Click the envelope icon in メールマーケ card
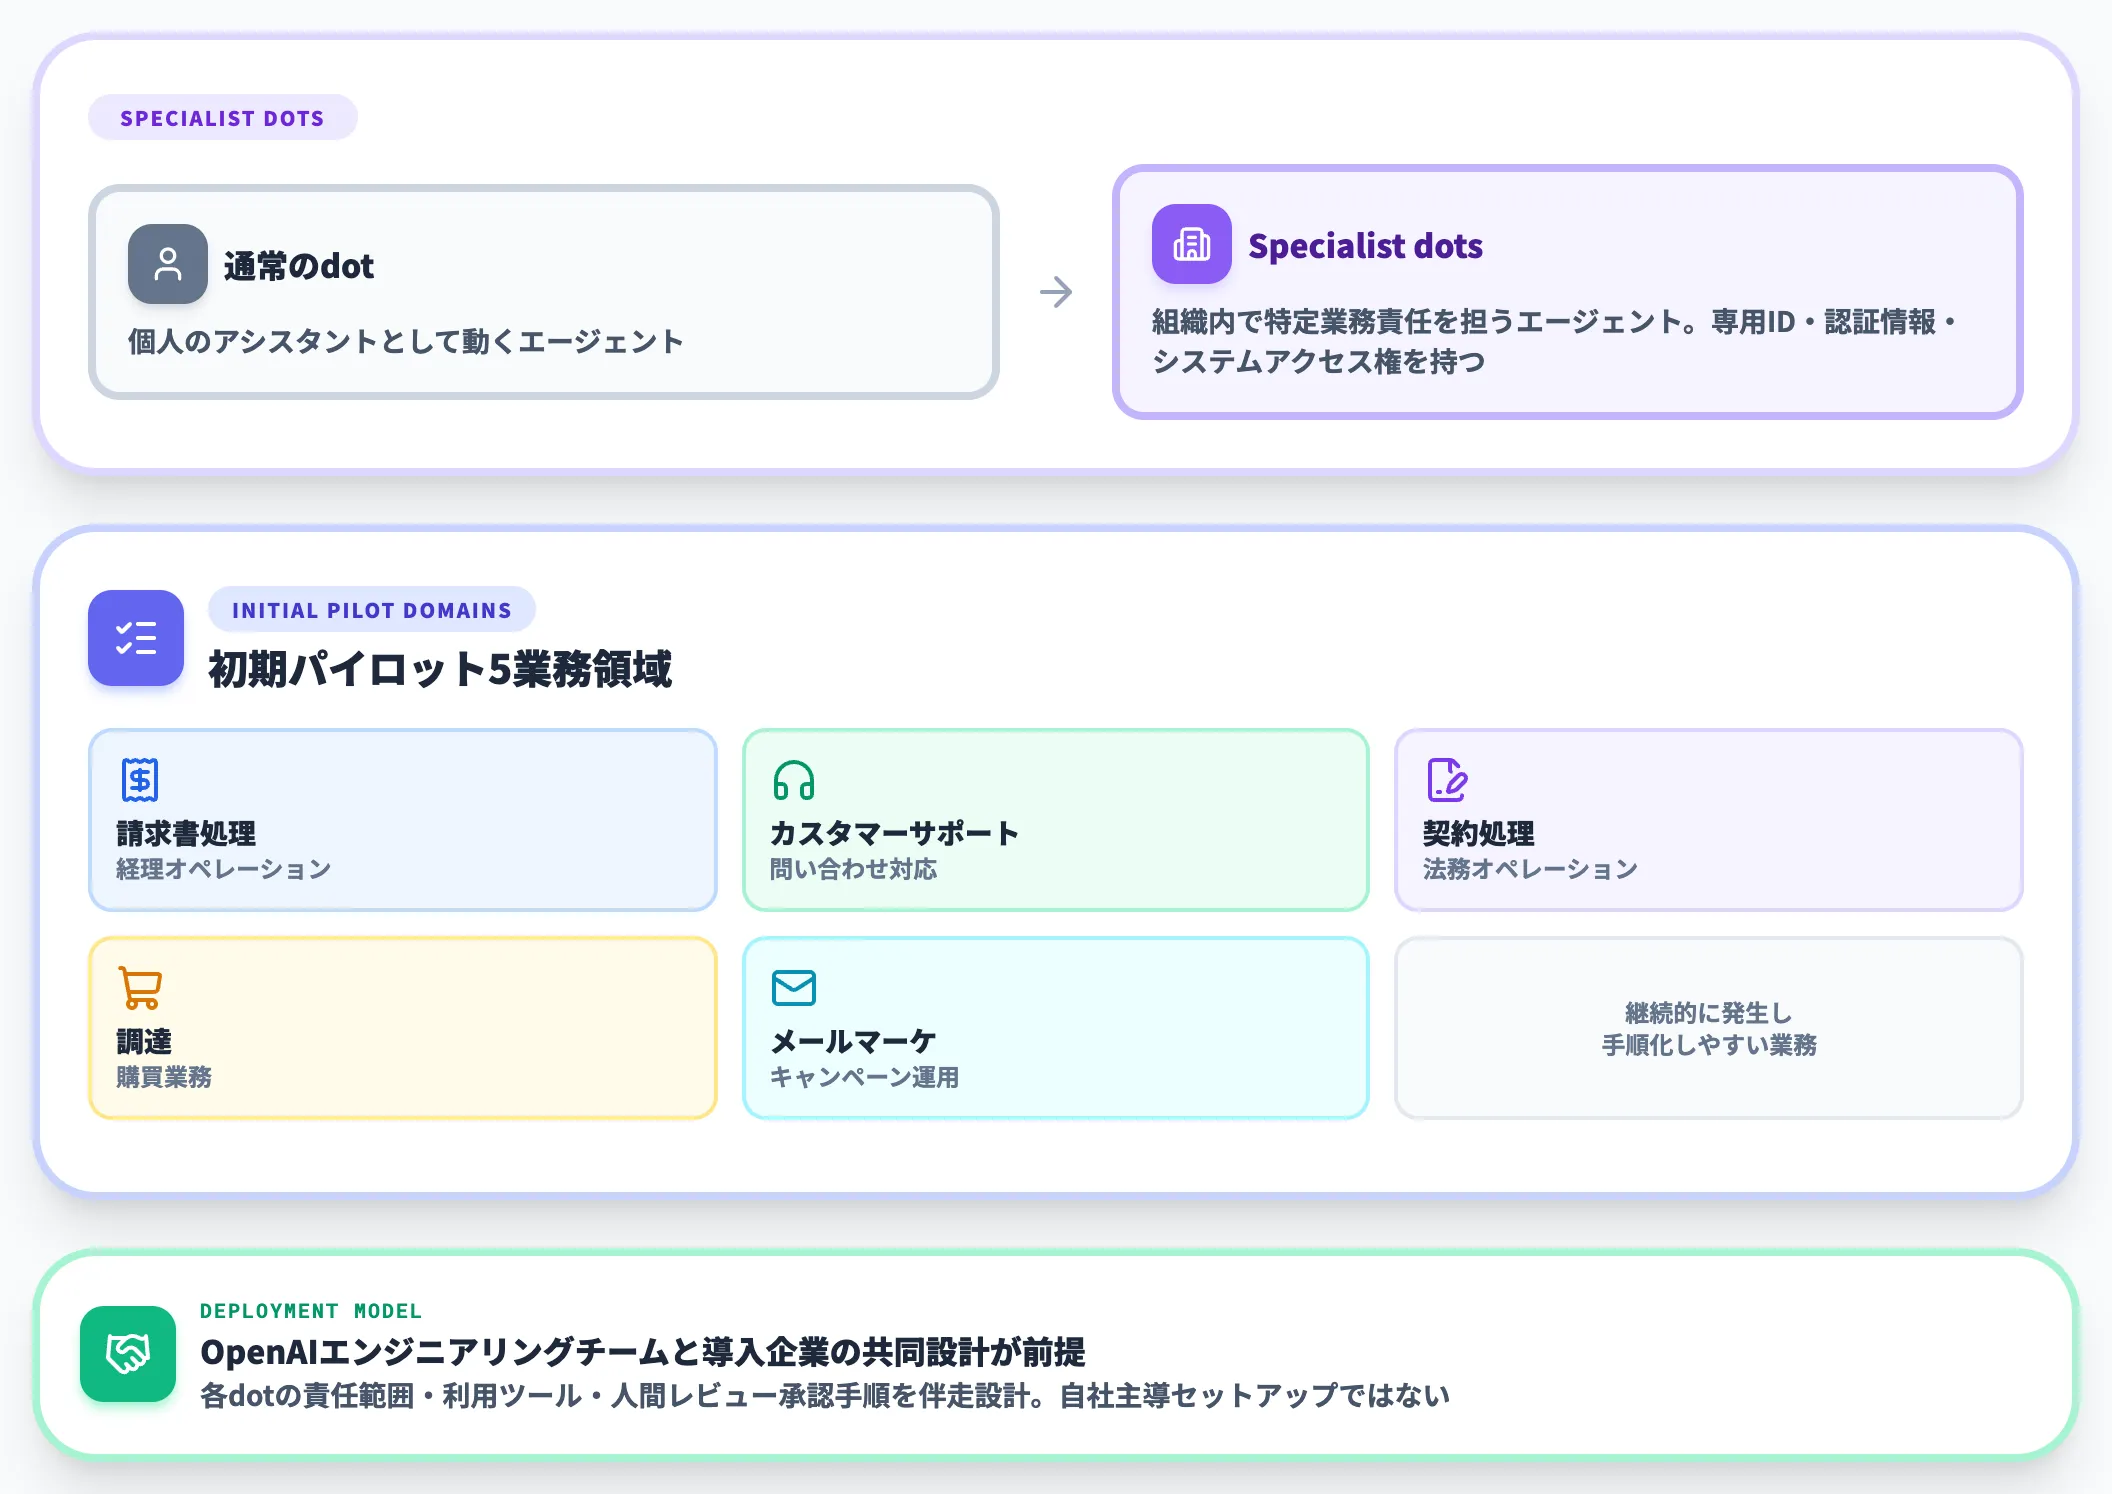The image size is (2112, 1494). [x=794, y=988]
